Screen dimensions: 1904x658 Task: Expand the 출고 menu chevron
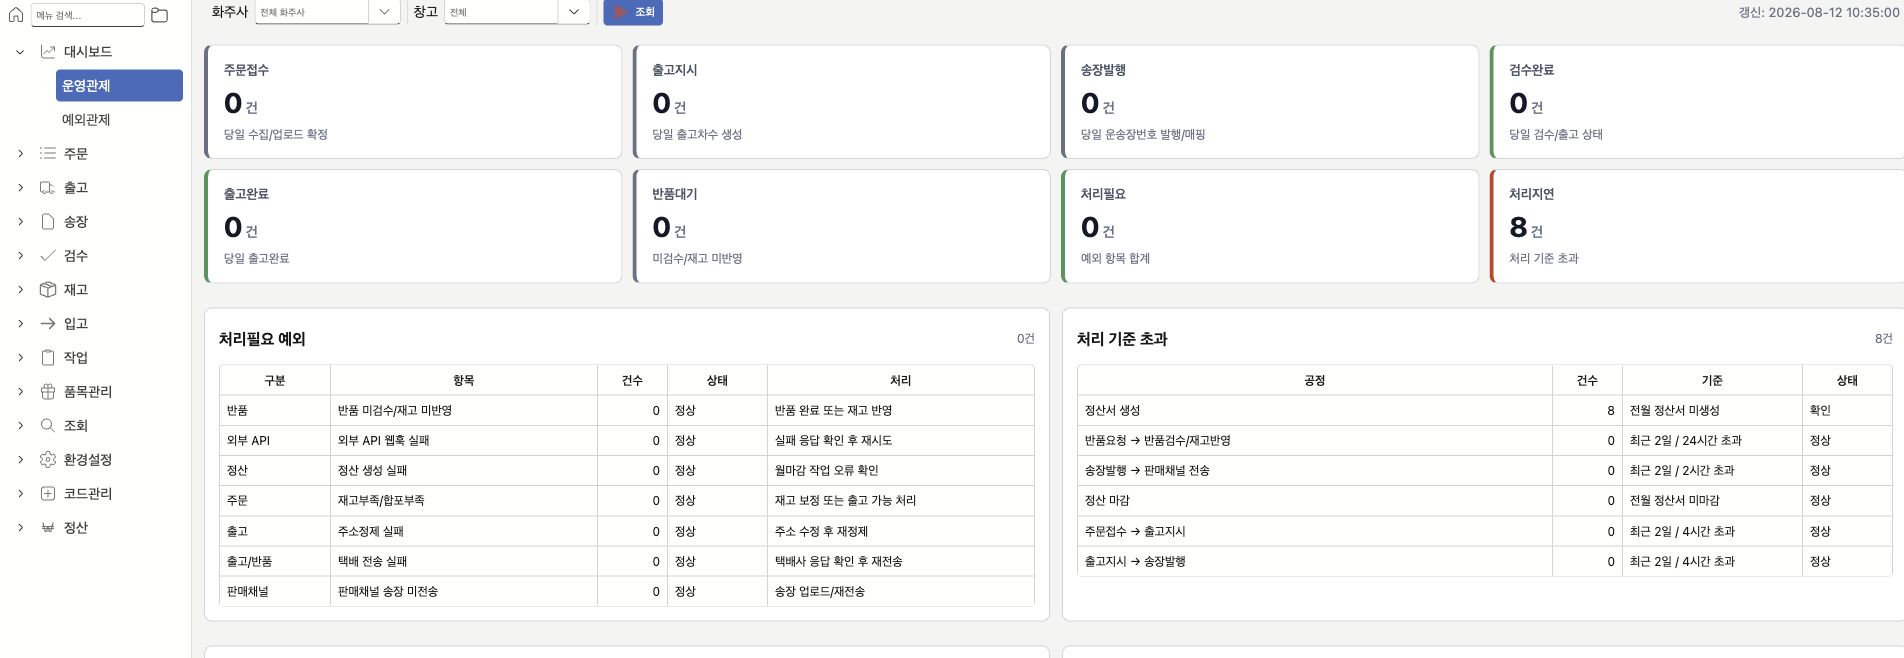tap(20, 187)
